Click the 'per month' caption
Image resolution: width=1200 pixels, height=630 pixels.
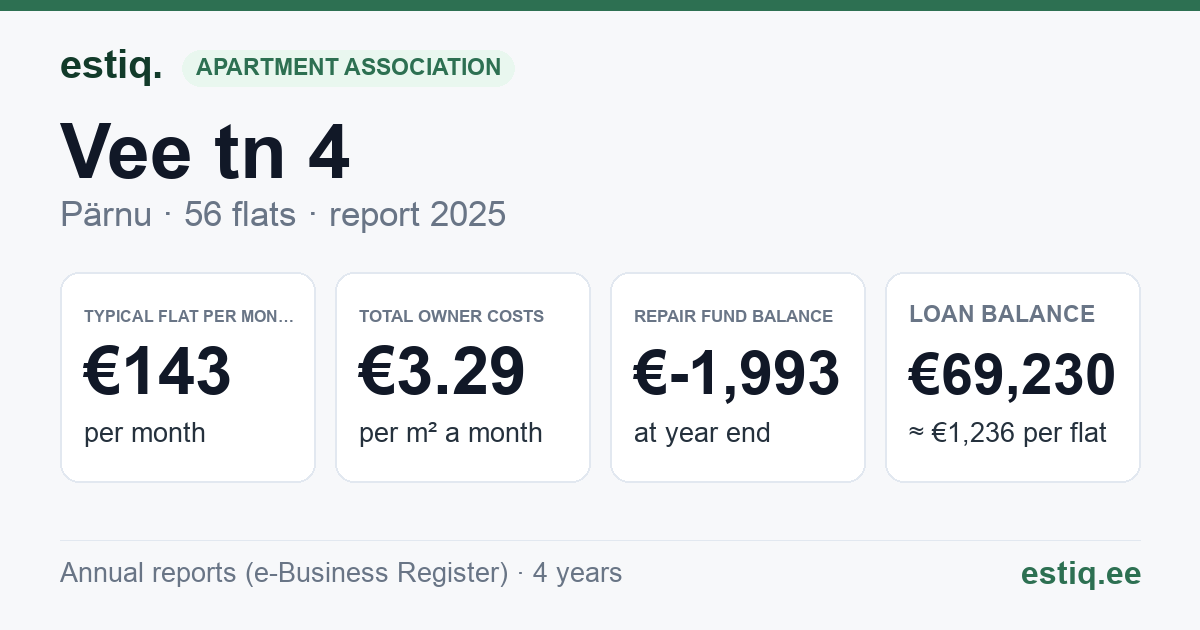click(x=145, y=433)
